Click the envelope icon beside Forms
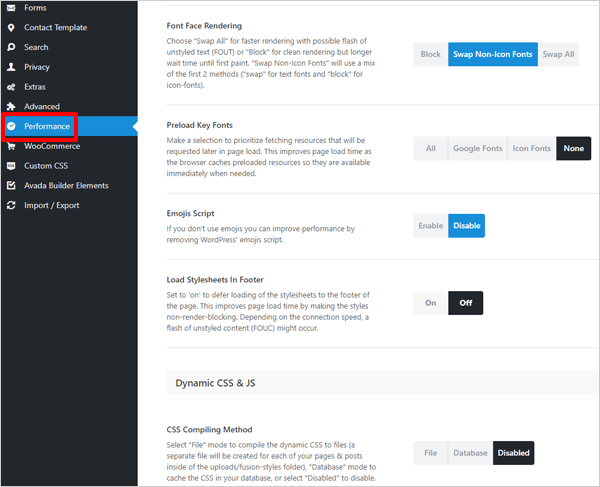This screenshot has height=487, width=600. click(x=11, y=8)
